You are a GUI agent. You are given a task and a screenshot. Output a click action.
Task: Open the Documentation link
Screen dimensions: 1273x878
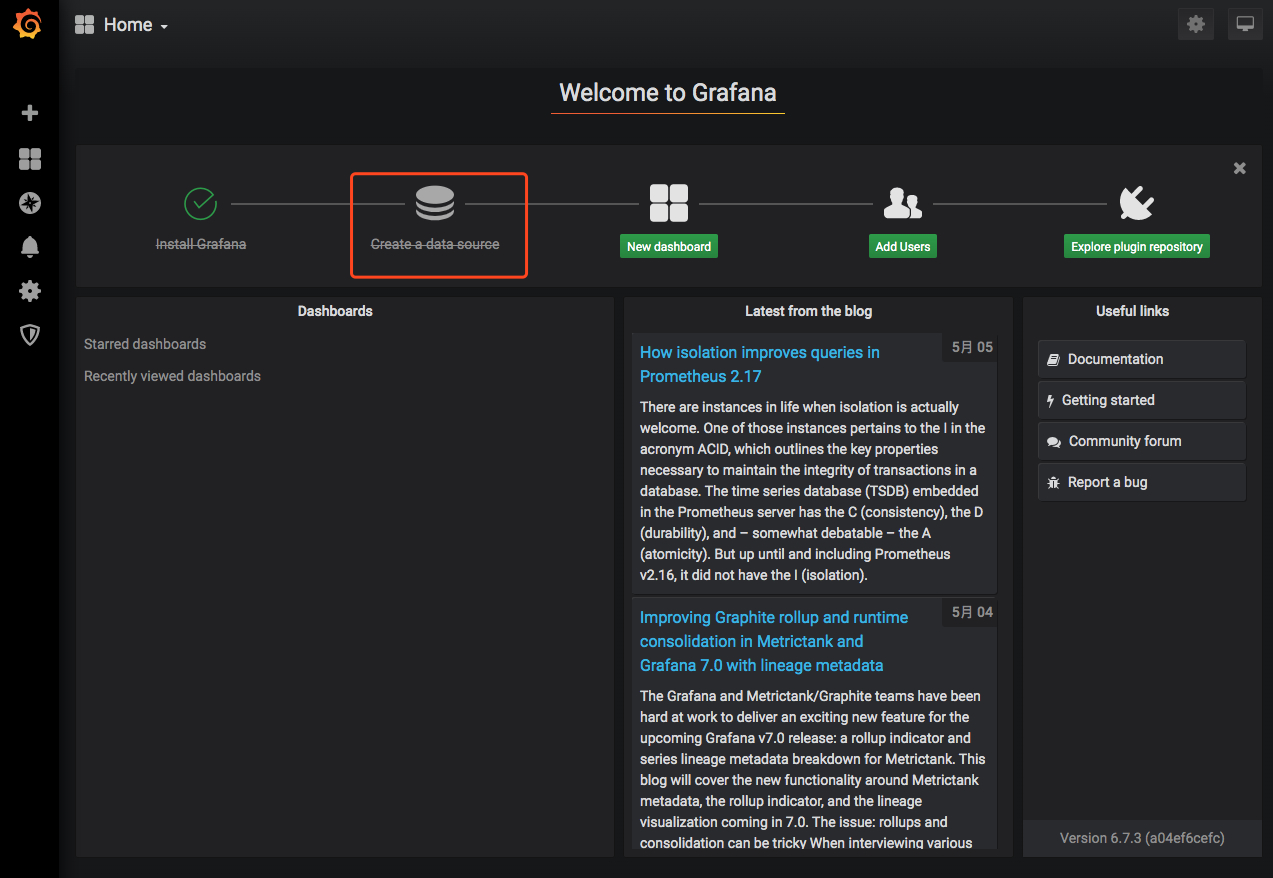pyautogui.click(x=1142, y=359)
